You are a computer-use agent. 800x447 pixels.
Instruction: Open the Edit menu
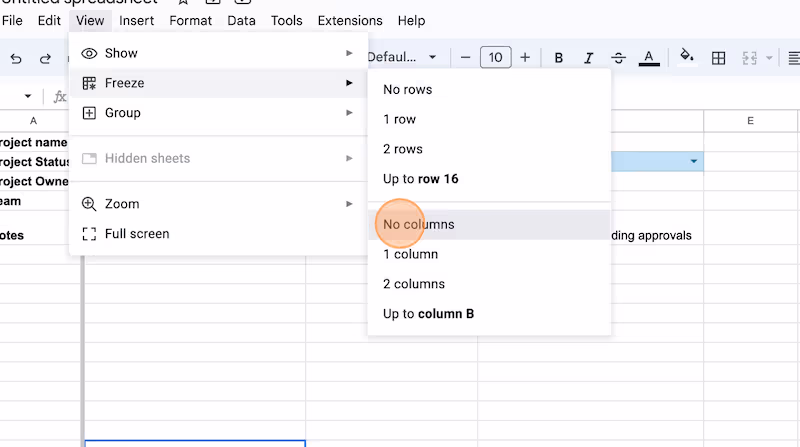coord(49,20)
